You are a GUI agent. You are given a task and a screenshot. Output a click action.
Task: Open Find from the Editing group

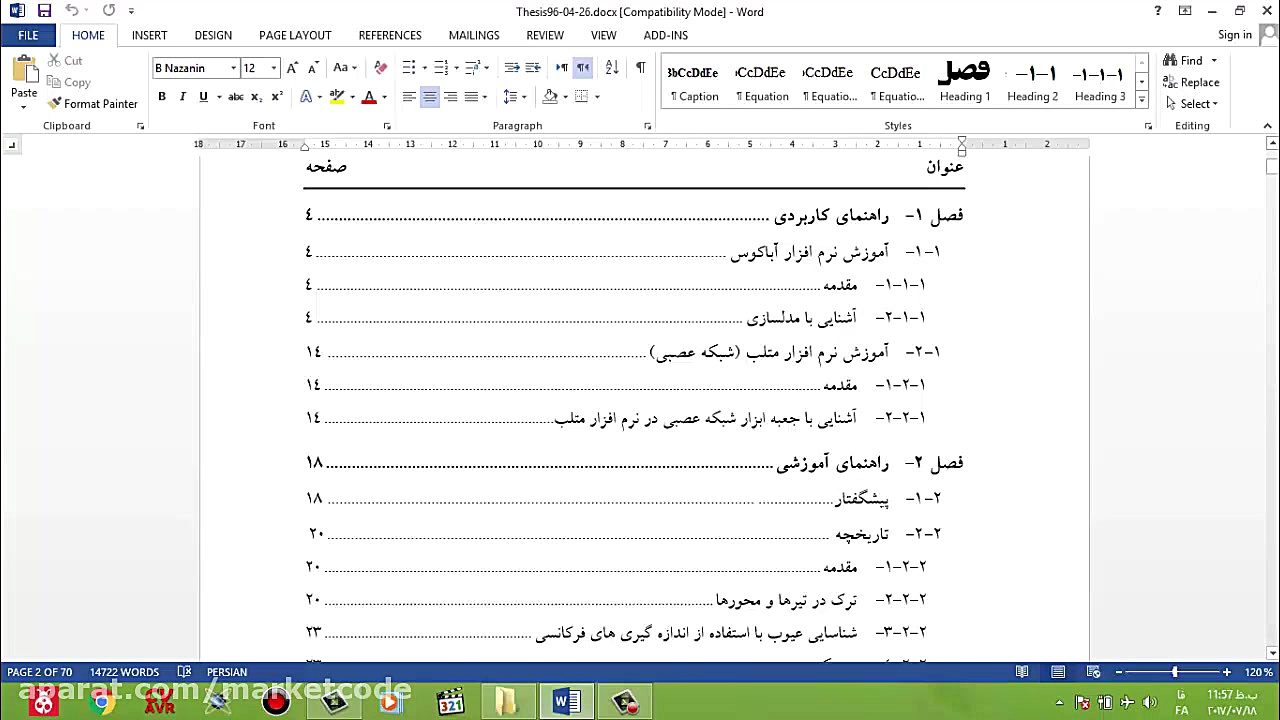[1183, 60]
